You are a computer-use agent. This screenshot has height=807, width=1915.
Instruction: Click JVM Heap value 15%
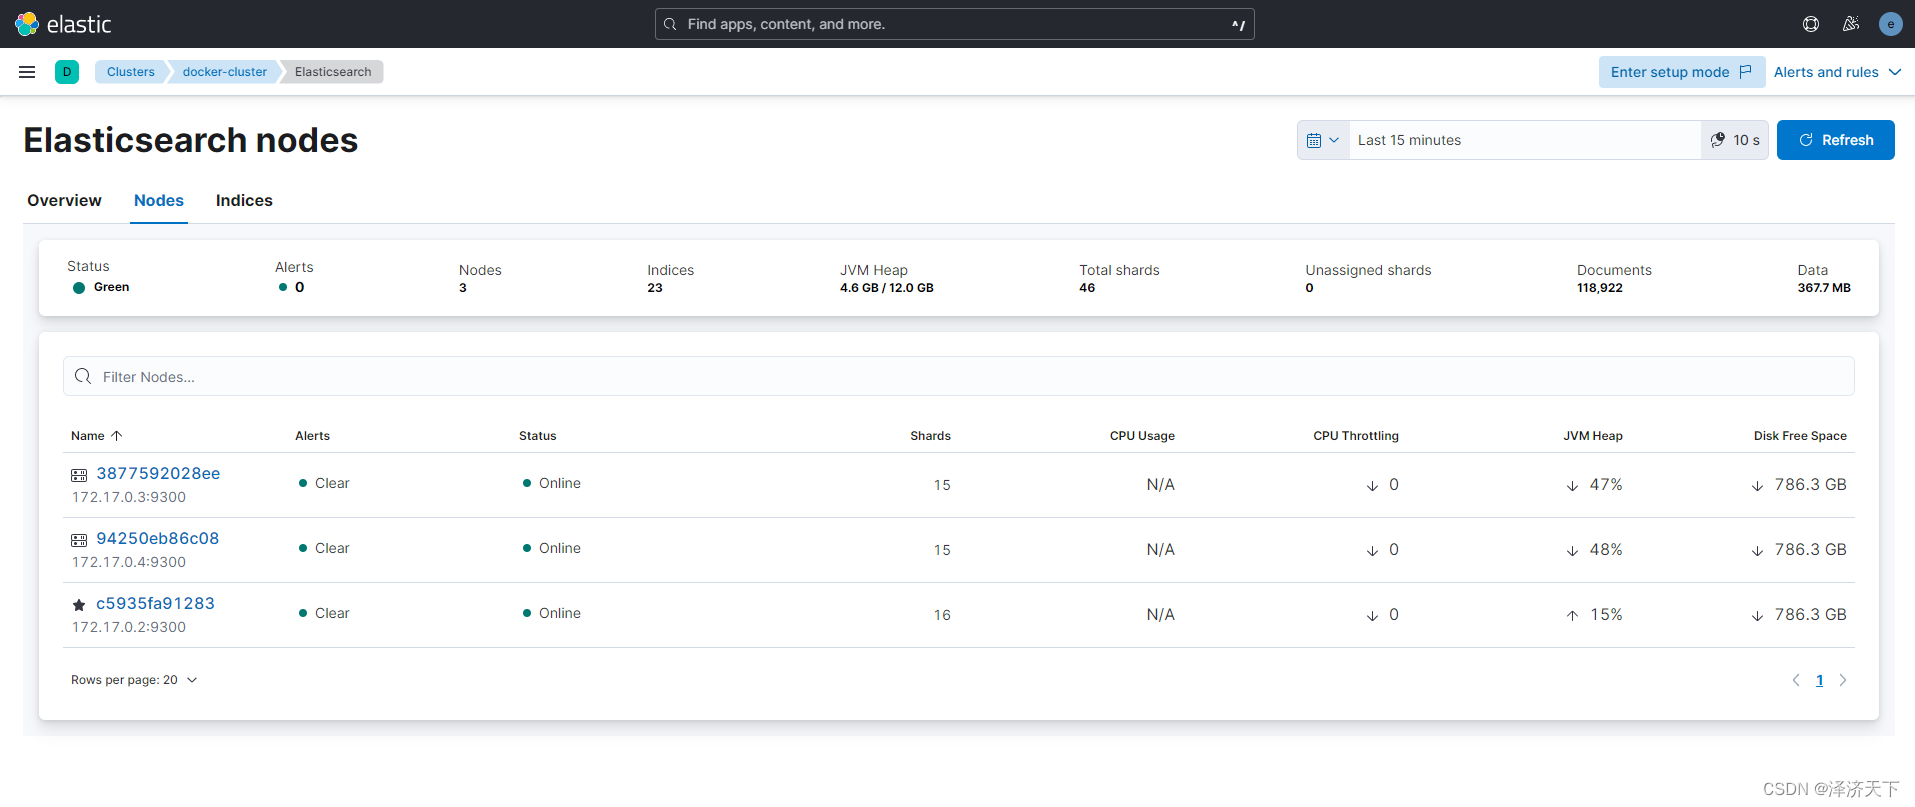(x=1606, y=615)
